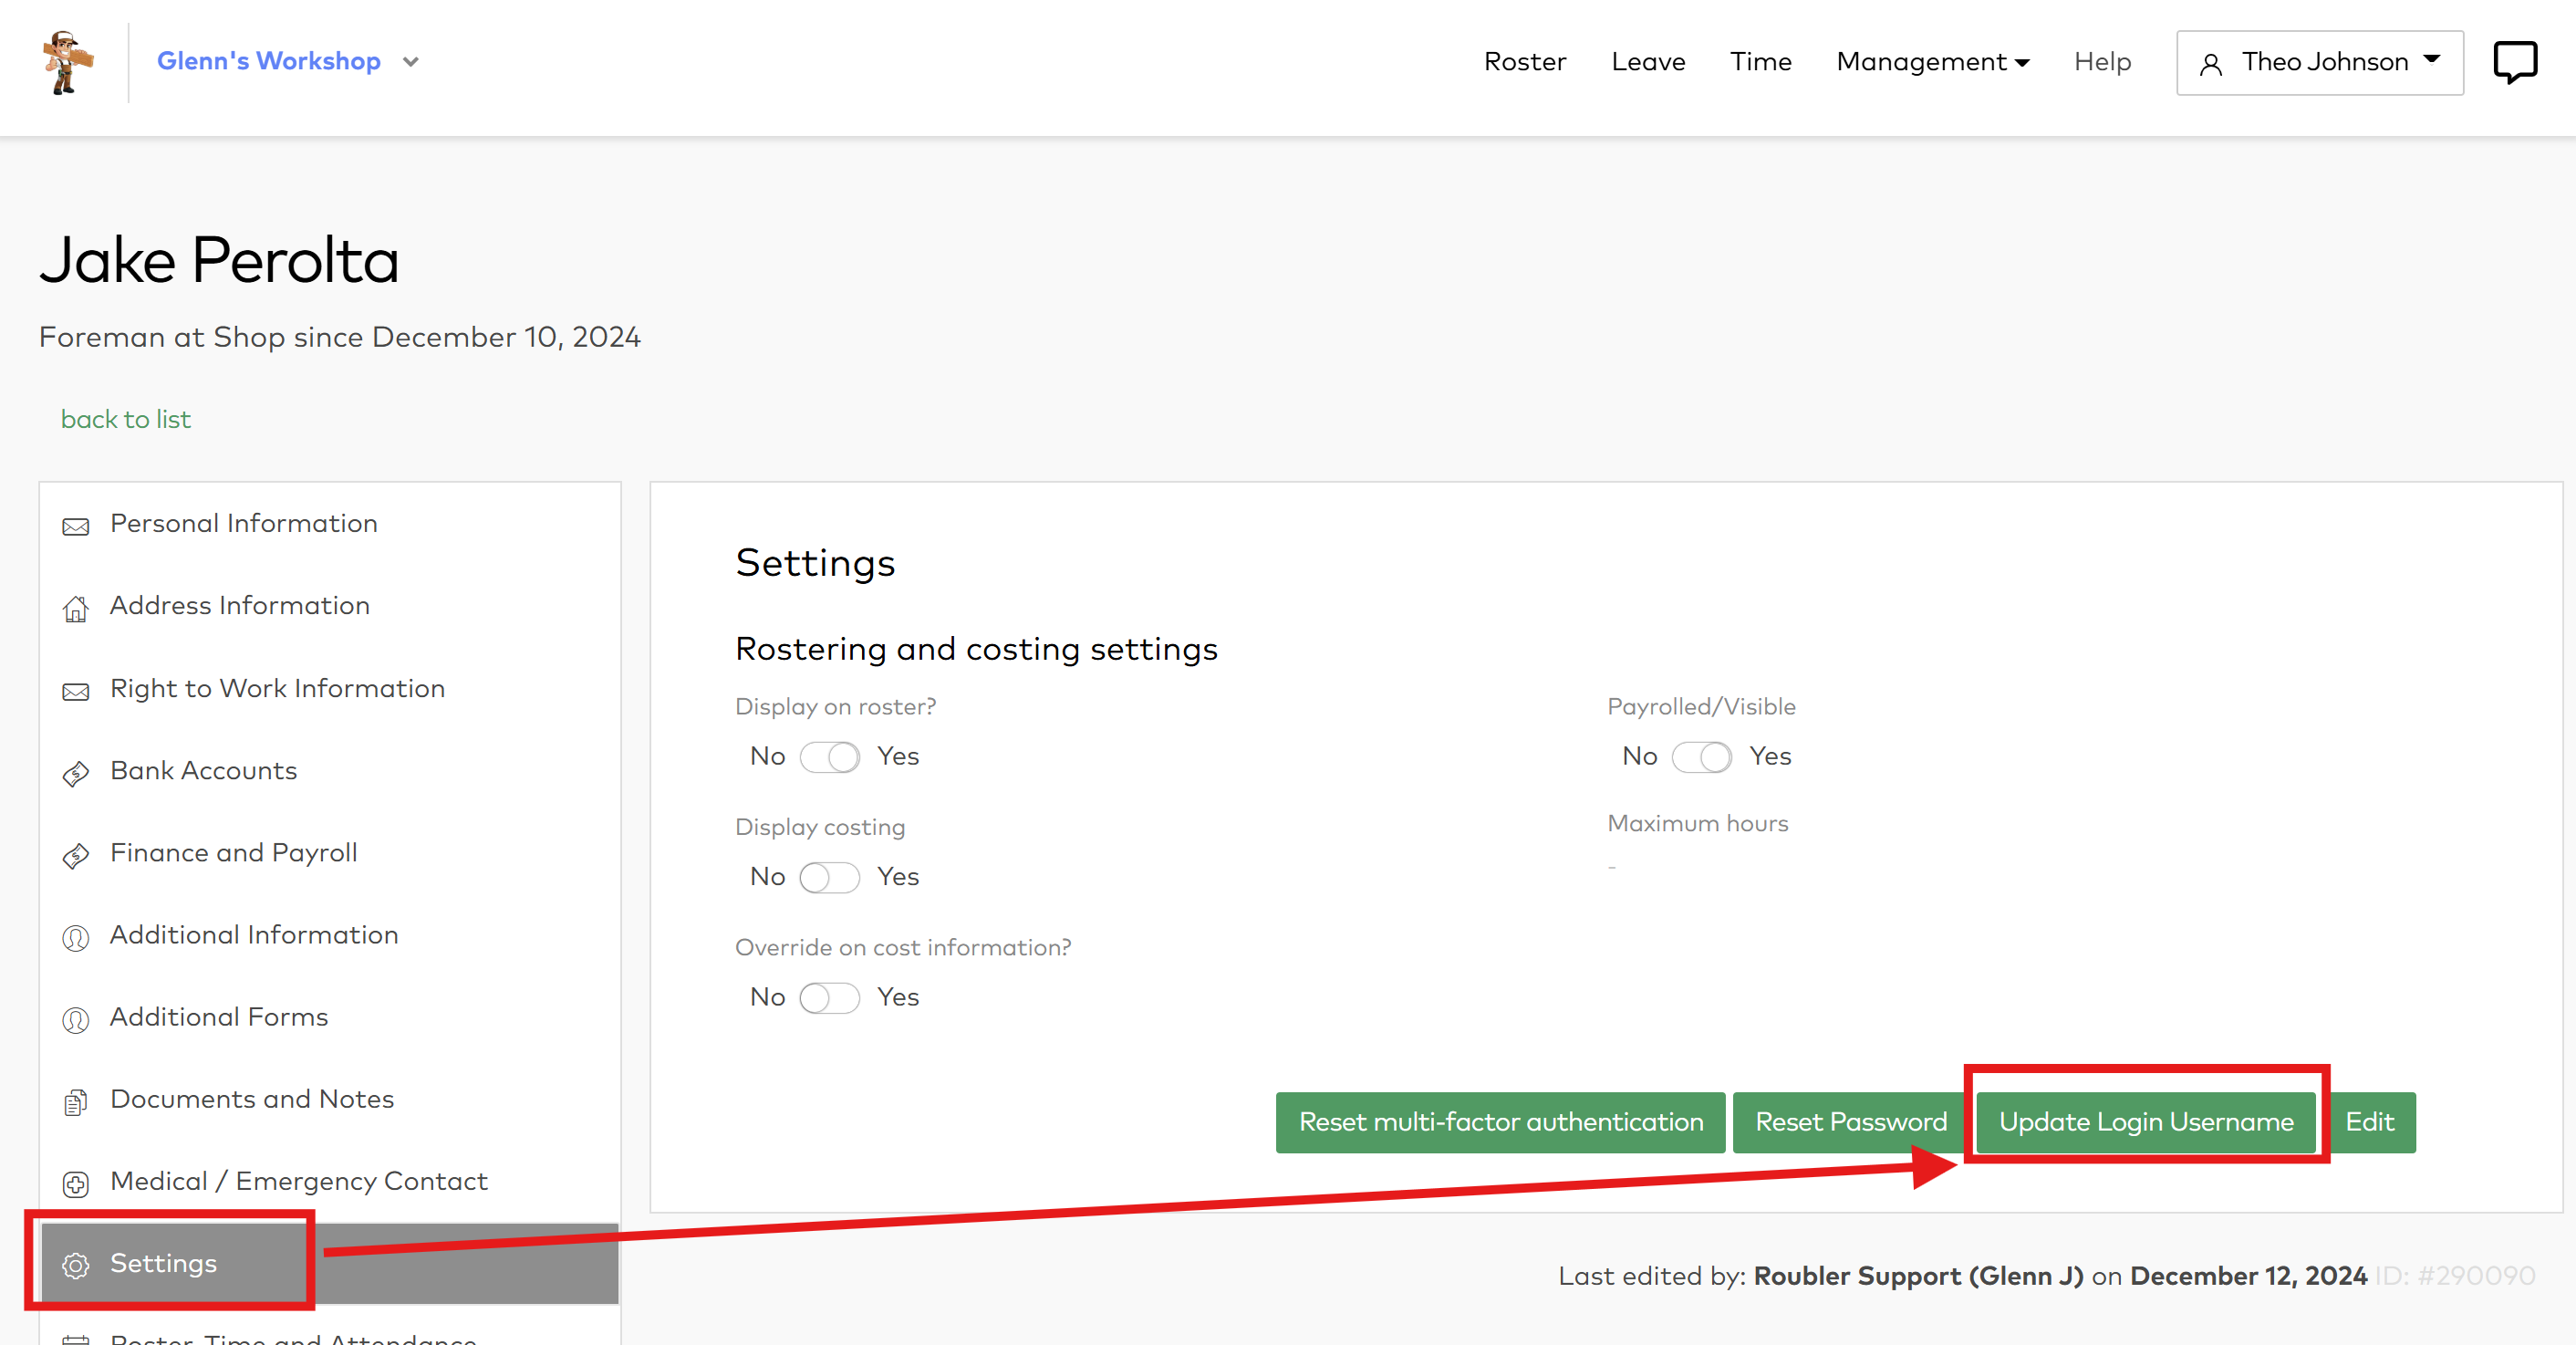Click the Medical / Emergency Contact cross icon
The image size is (2576, 1345).
click(x=76, y=1183)
